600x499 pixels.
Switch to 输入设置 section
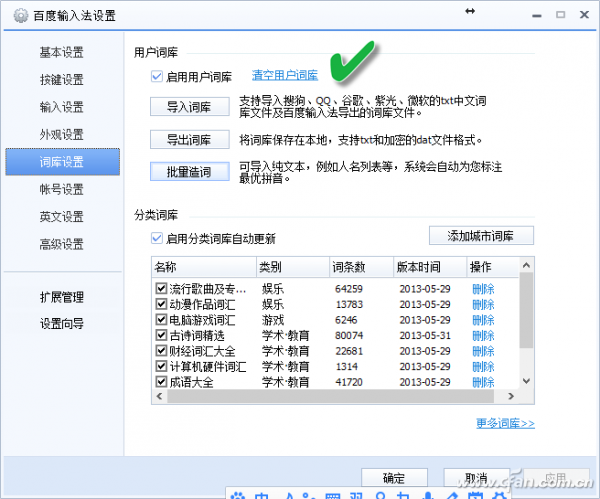pyautogui.click(x=62, y=107)
